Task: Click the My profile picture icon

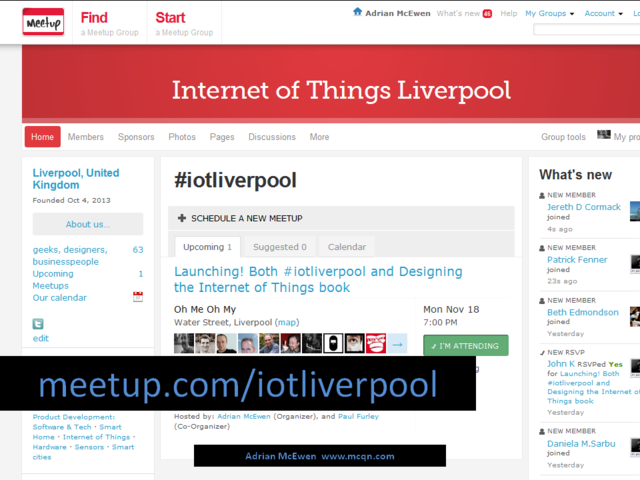Action: (x=604, y=135)
